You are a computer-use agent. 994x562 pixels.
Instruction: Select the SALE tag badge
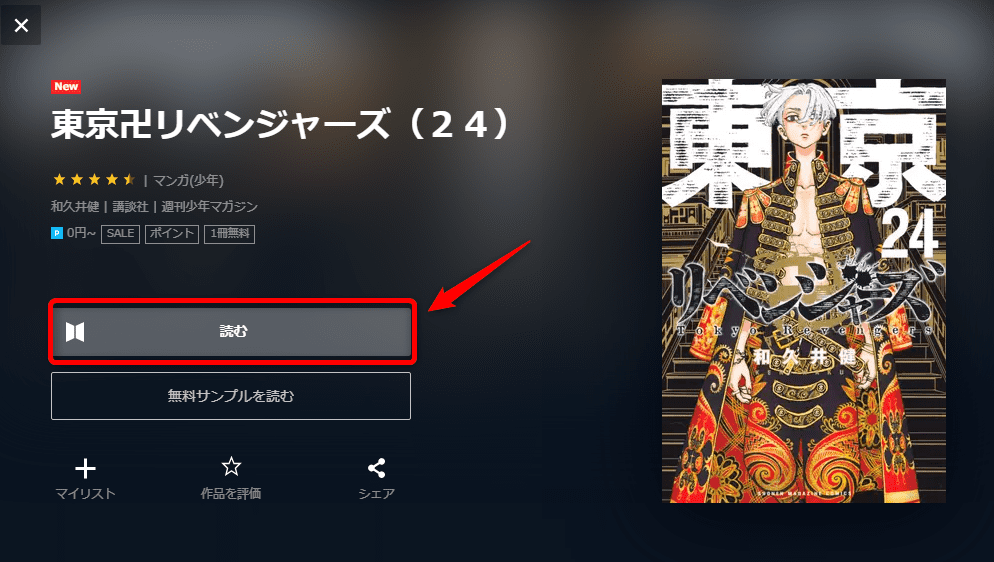tap(120, 234)
